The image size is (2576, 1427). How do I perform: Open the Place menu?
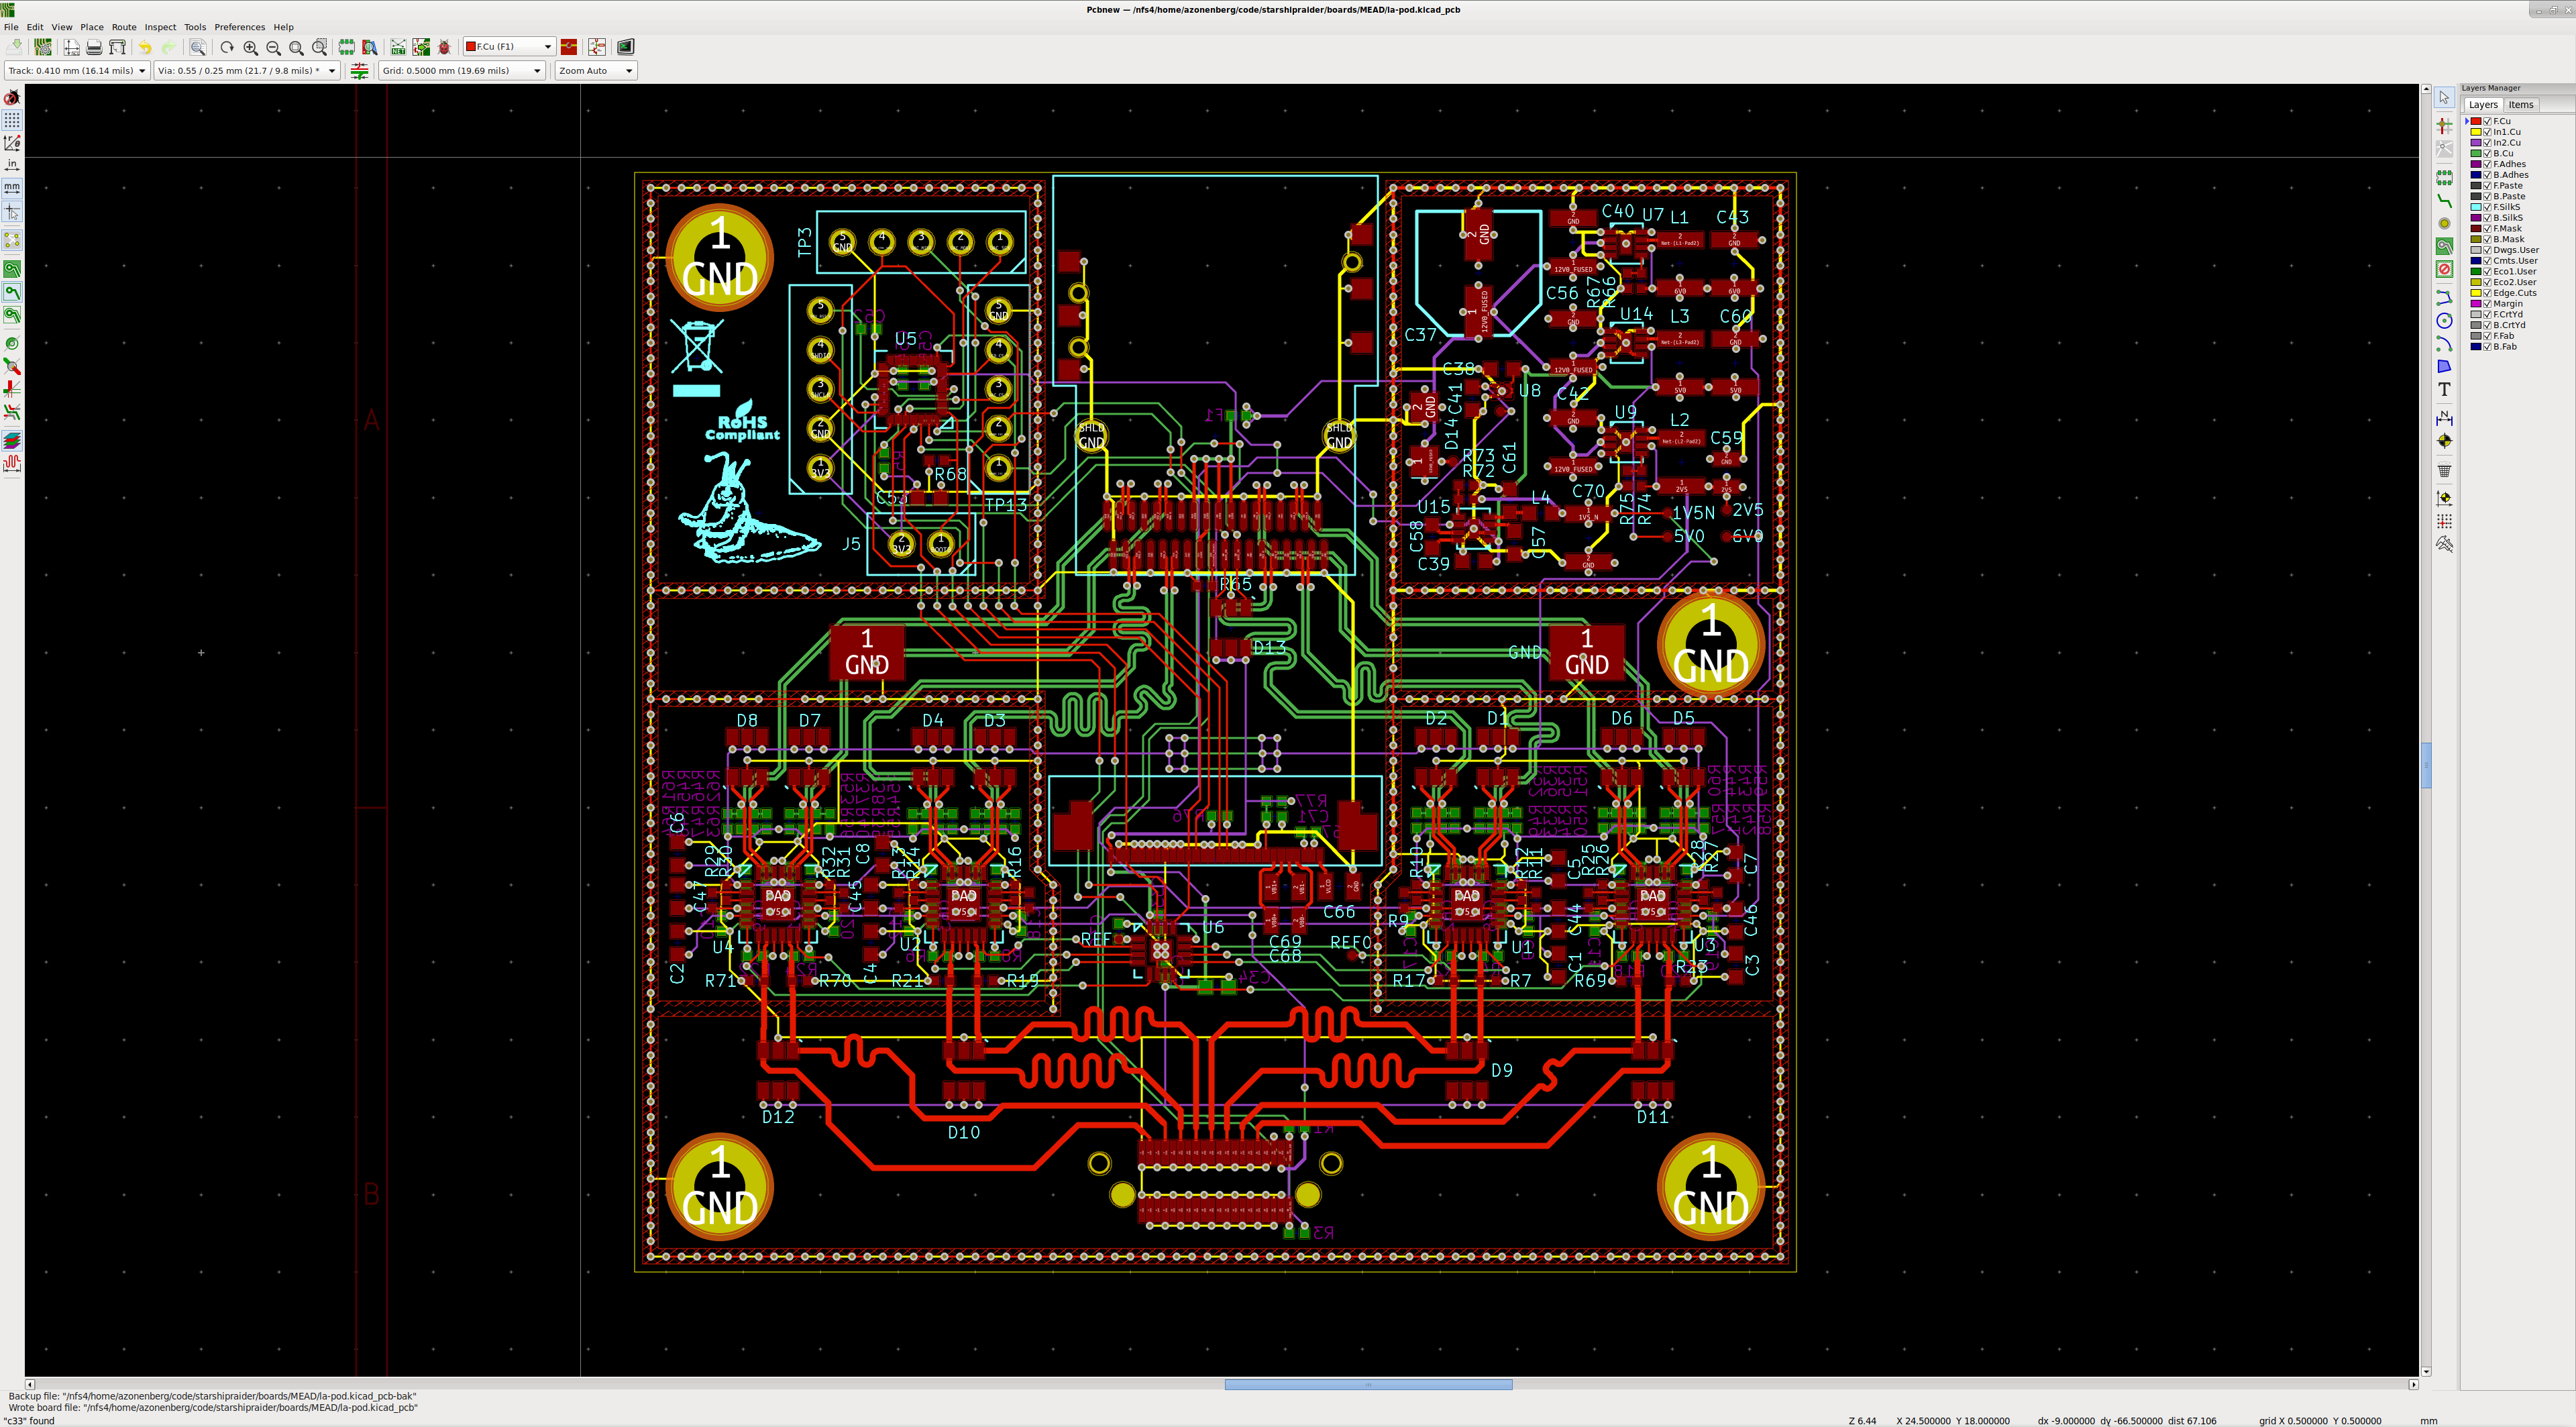[92, 27]
